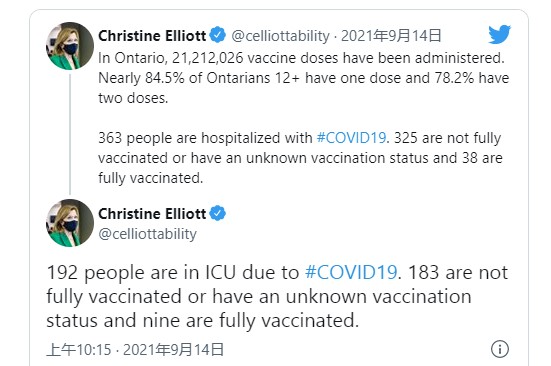Click verified badge beside the first Christine Elliott name
The width and height of the screenshot is (551, 366).
coord(218,35)
